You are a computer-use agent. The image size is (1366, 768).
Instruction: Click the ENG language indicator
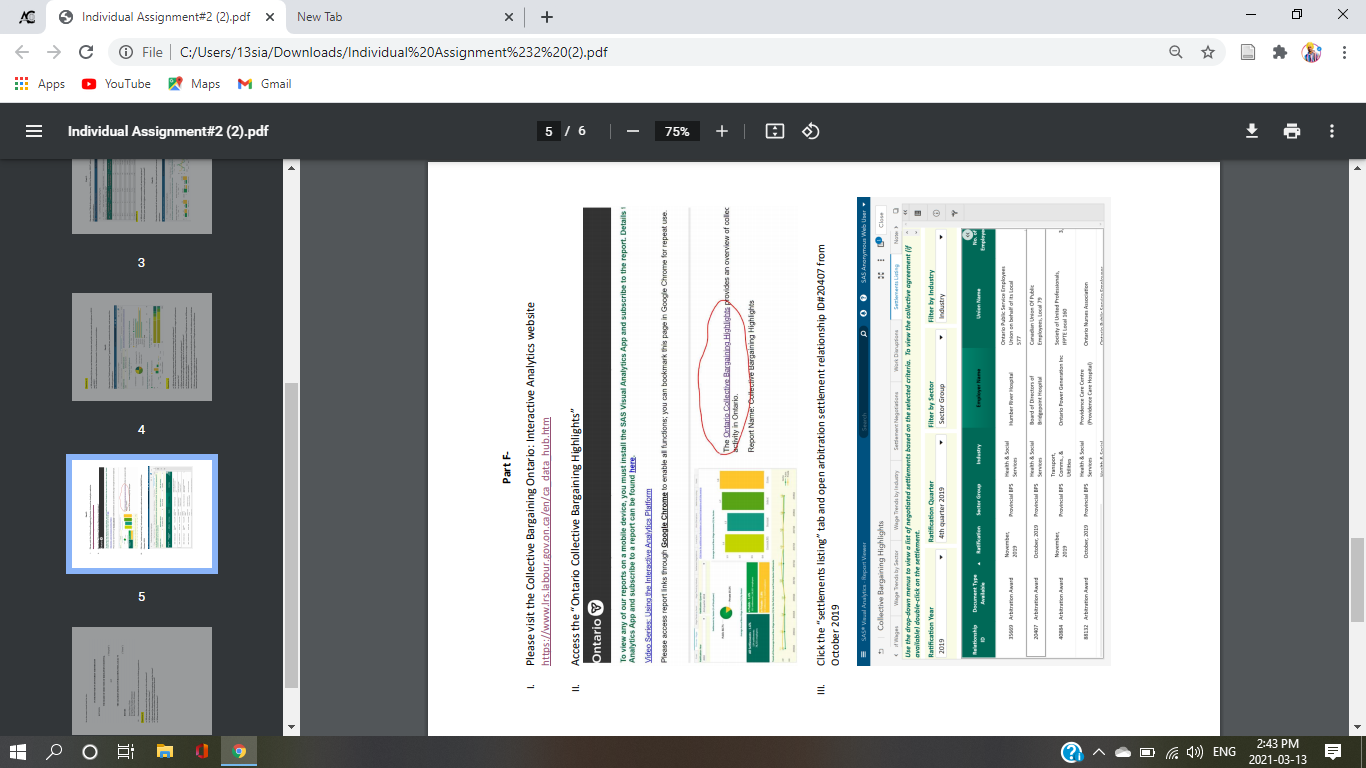pos(1224,752)
